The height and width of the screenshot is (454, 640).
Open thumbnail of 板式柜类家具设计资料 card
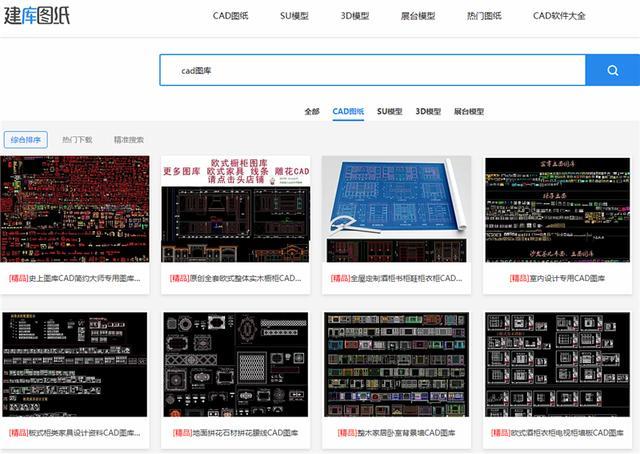coord(75,365)
